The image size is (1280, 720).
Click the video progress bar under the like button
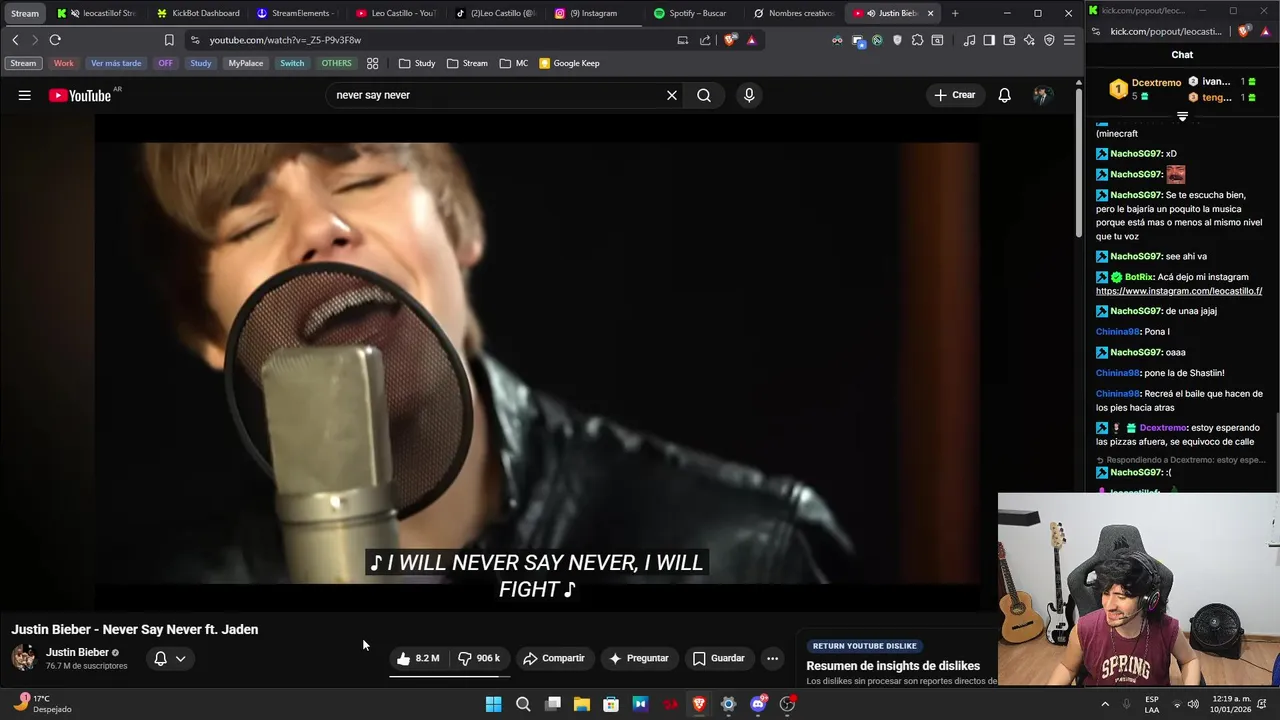coord(450,676)
